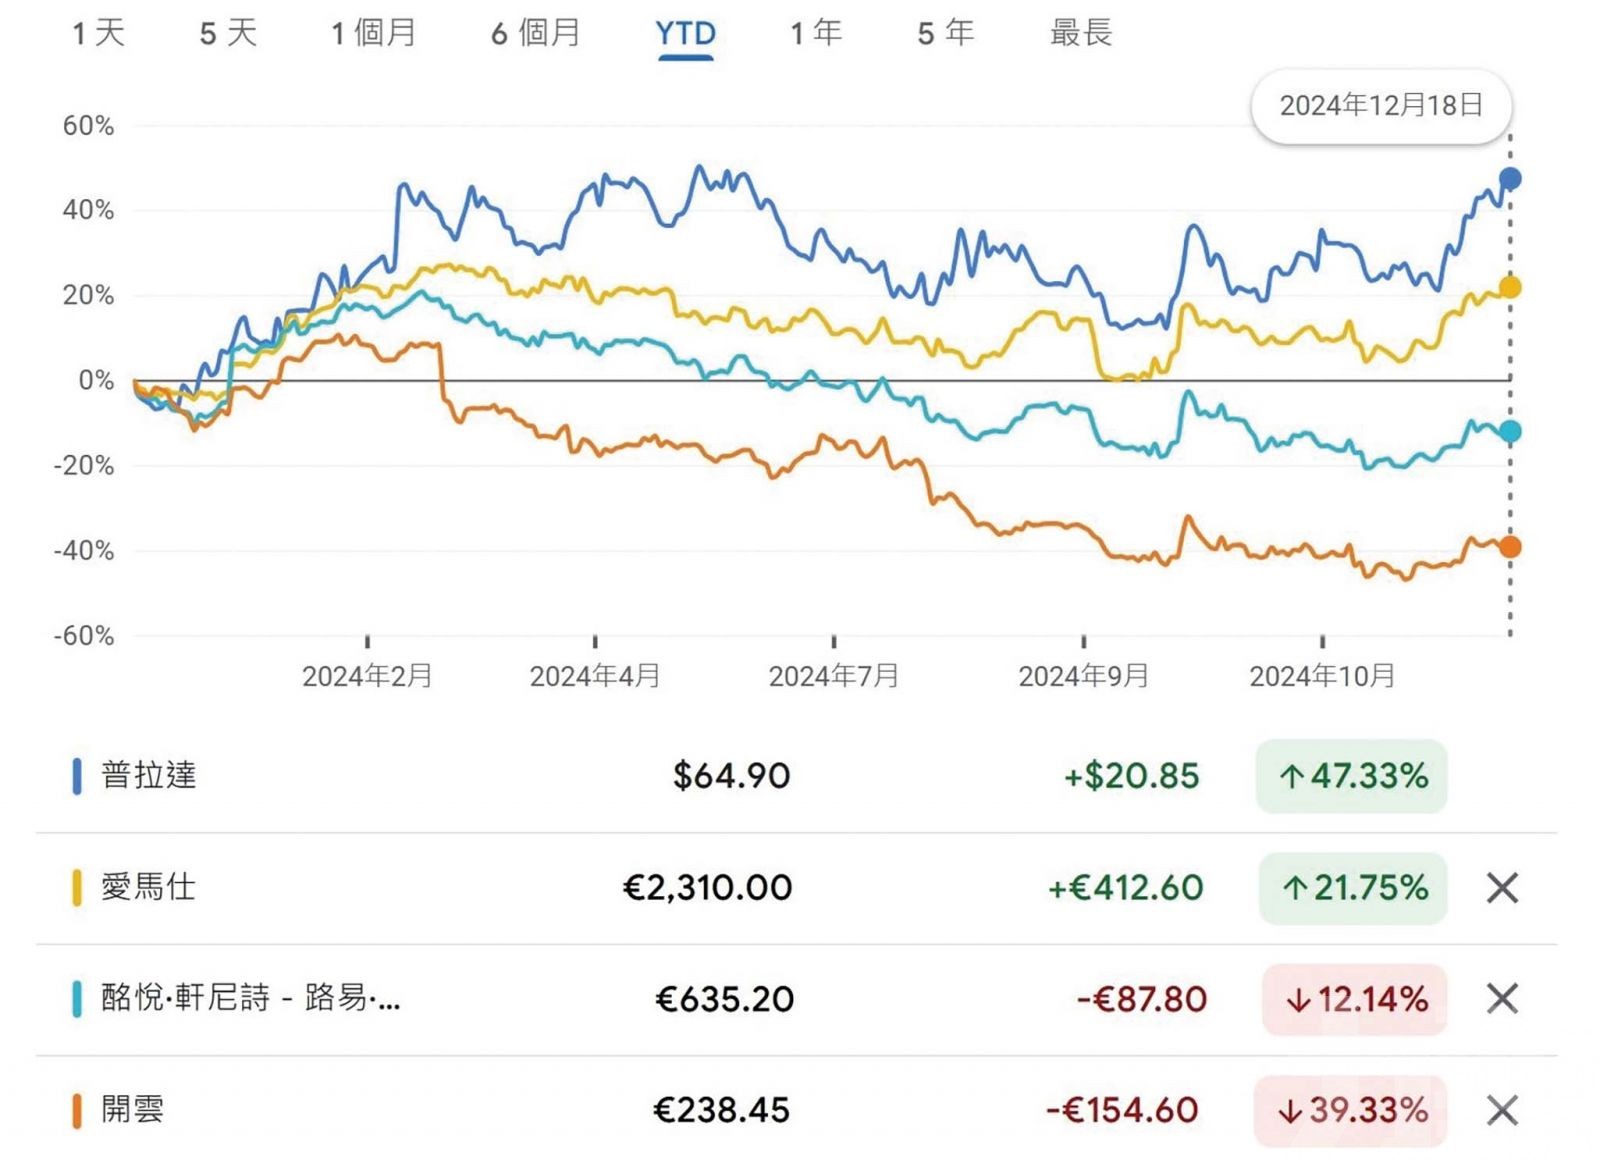Select the 5 天 time range
1600x1163 pixels.
[x=228, y=33]
